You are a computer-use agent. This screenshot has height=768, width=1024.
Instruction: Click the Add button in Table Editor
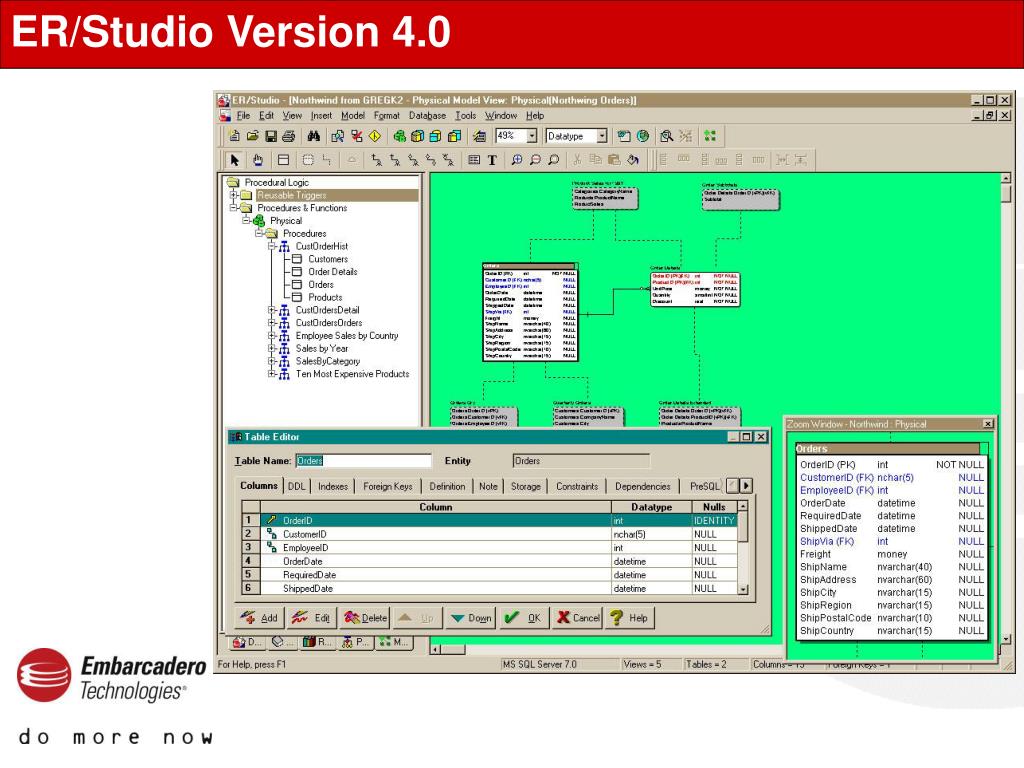(259, 618)
